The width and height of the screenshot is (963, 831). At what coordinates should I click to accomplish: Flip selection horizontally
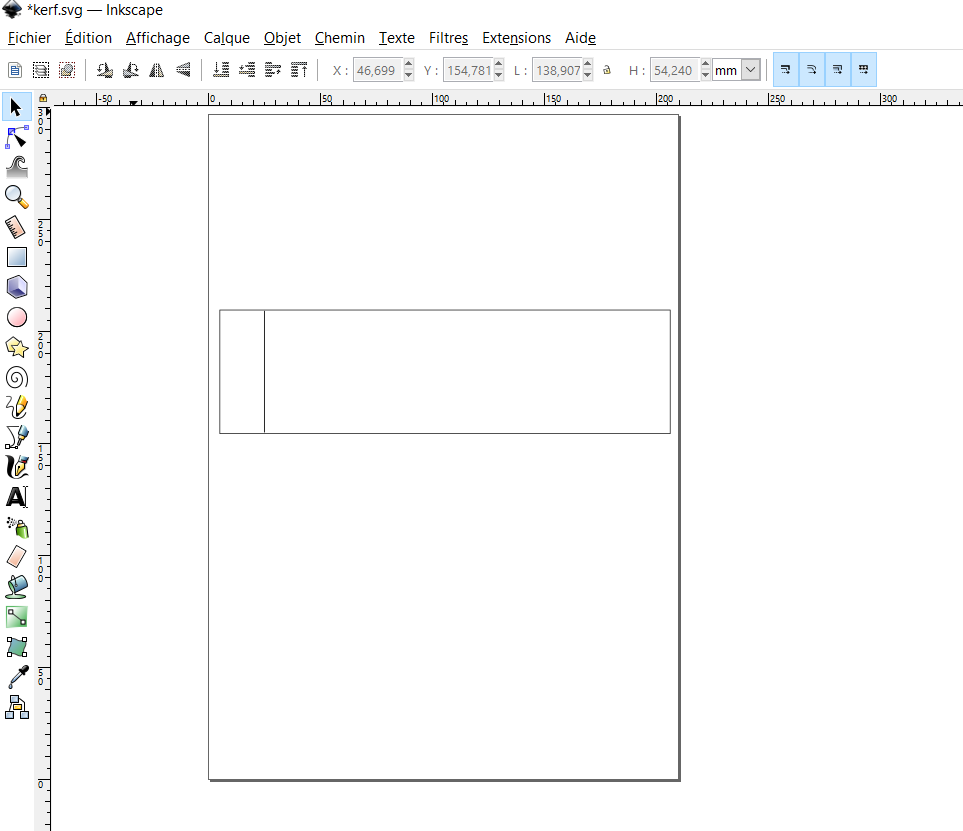tap(157, 70)
